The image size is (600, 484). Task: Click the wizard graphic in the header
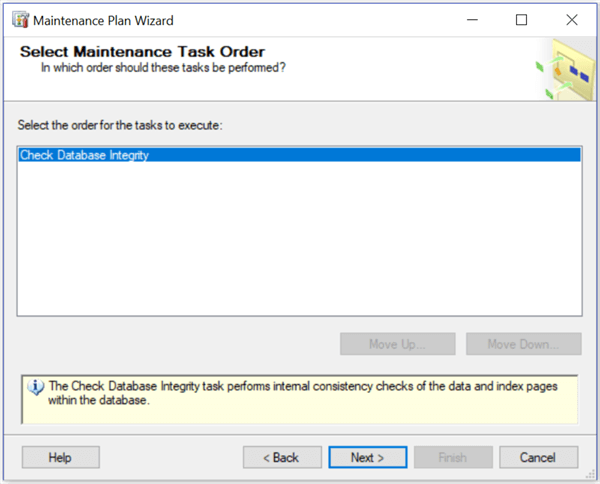(x=561, y=68)
